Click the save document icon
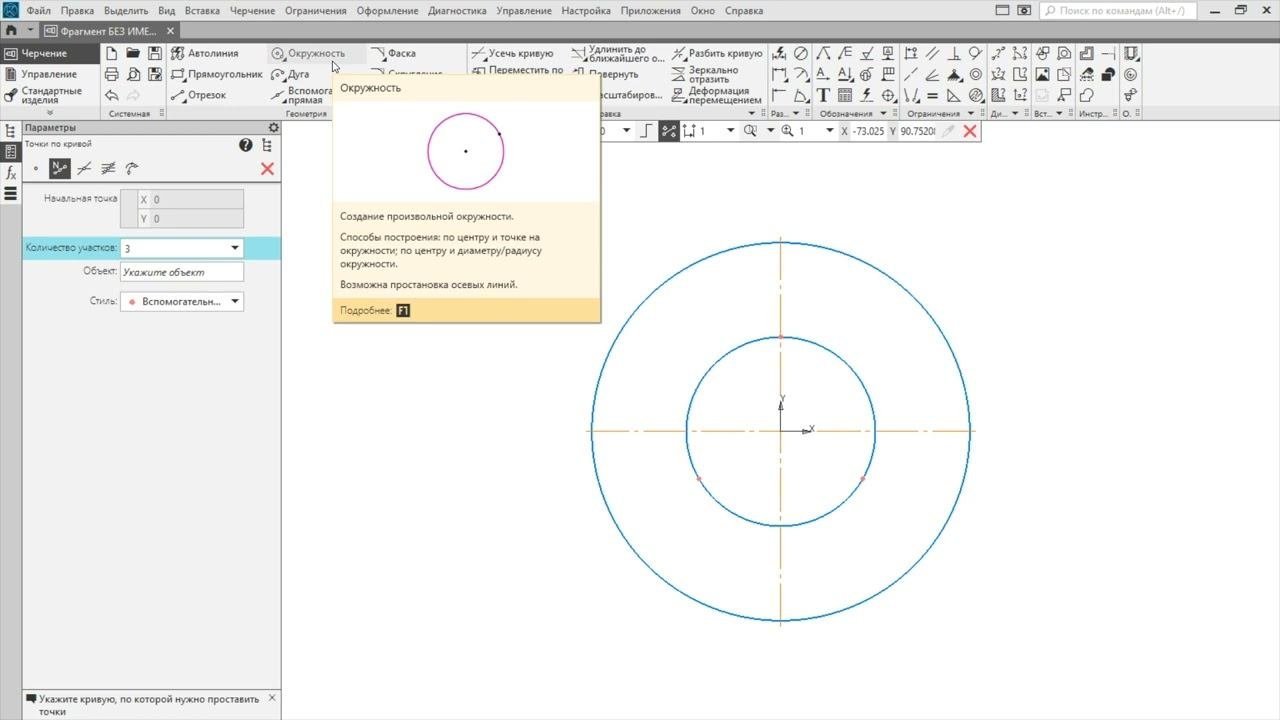The height and width of the screenshot is (720, 1280). click(155, 53)
